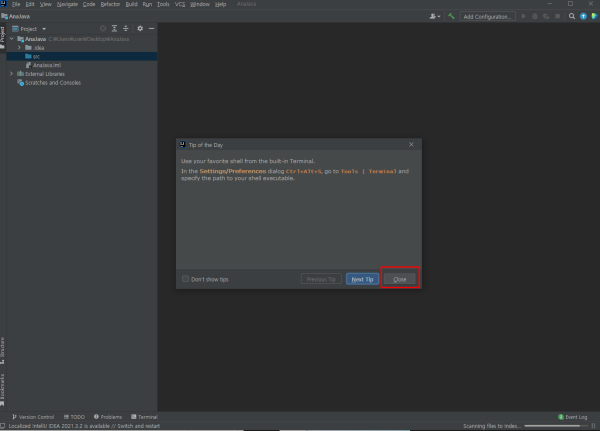Image resolution: width=600 pixels, height=431 pixels.
Task: Open the Tools menu
Action: 163,4
